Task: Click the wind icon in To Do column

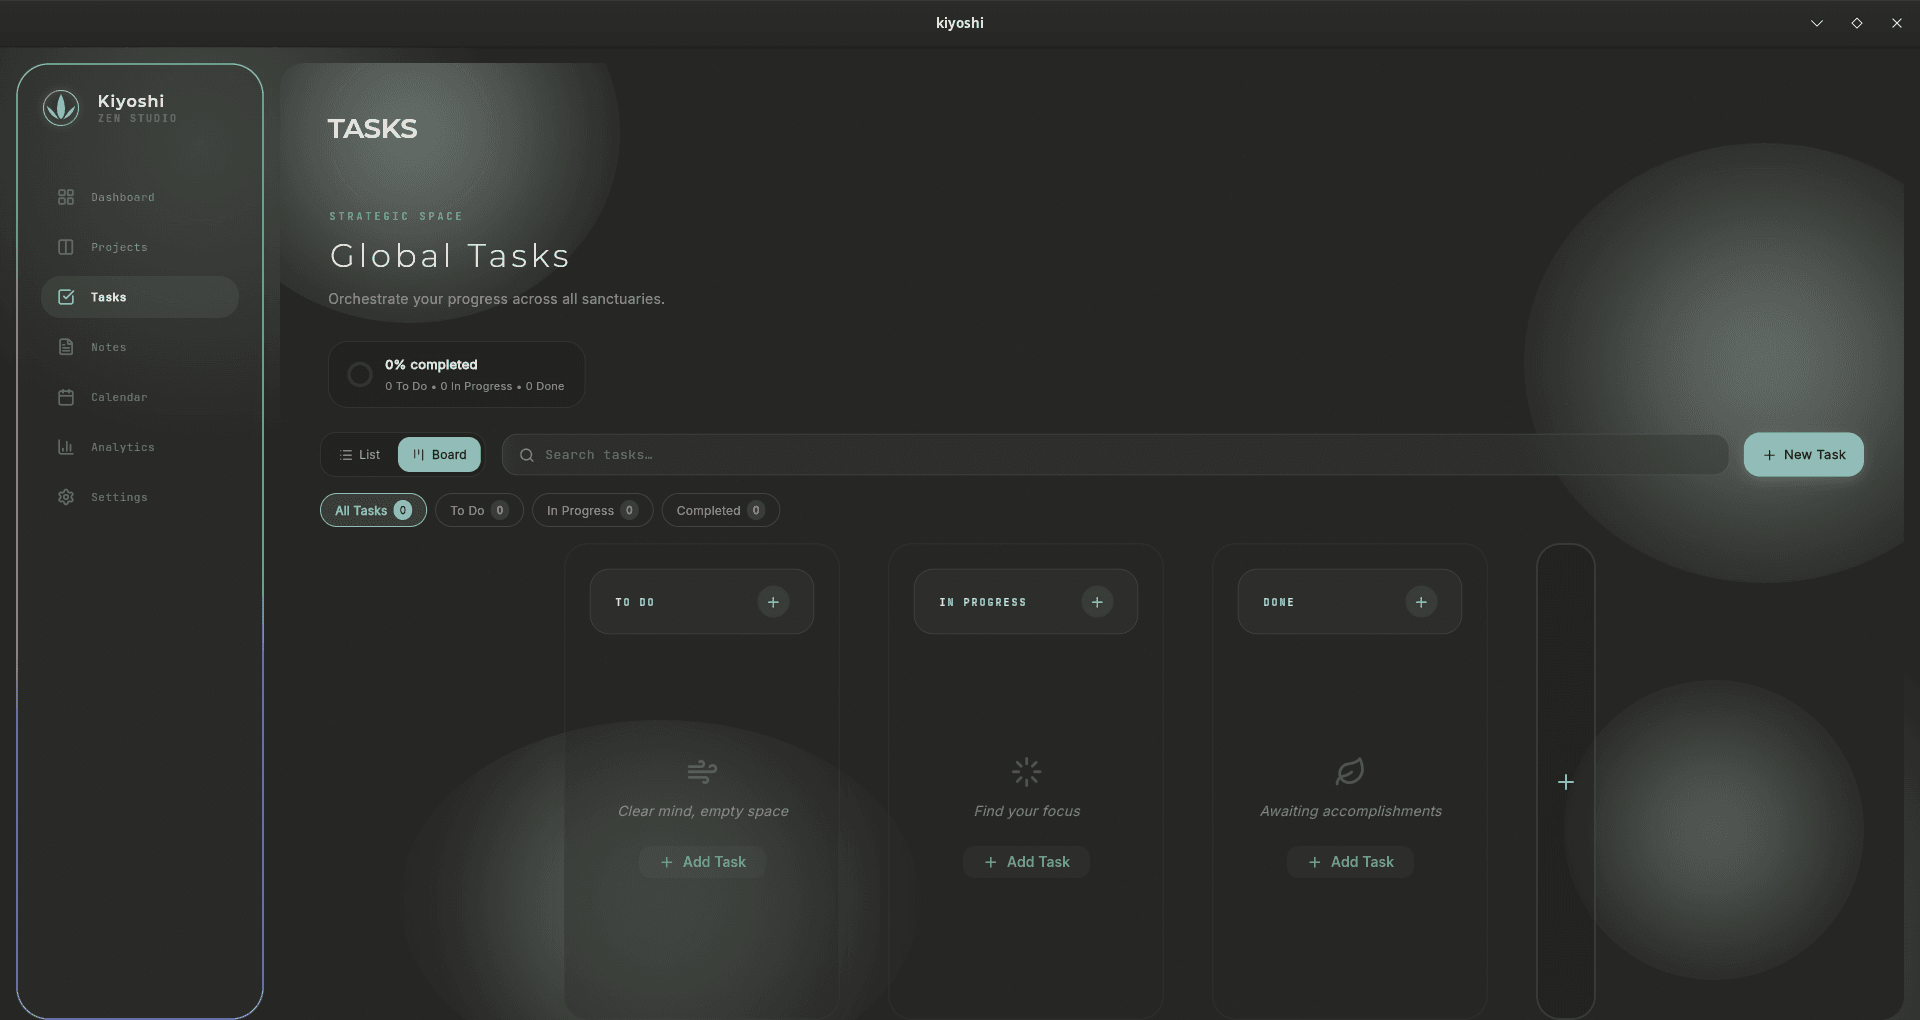Action: 702,771
